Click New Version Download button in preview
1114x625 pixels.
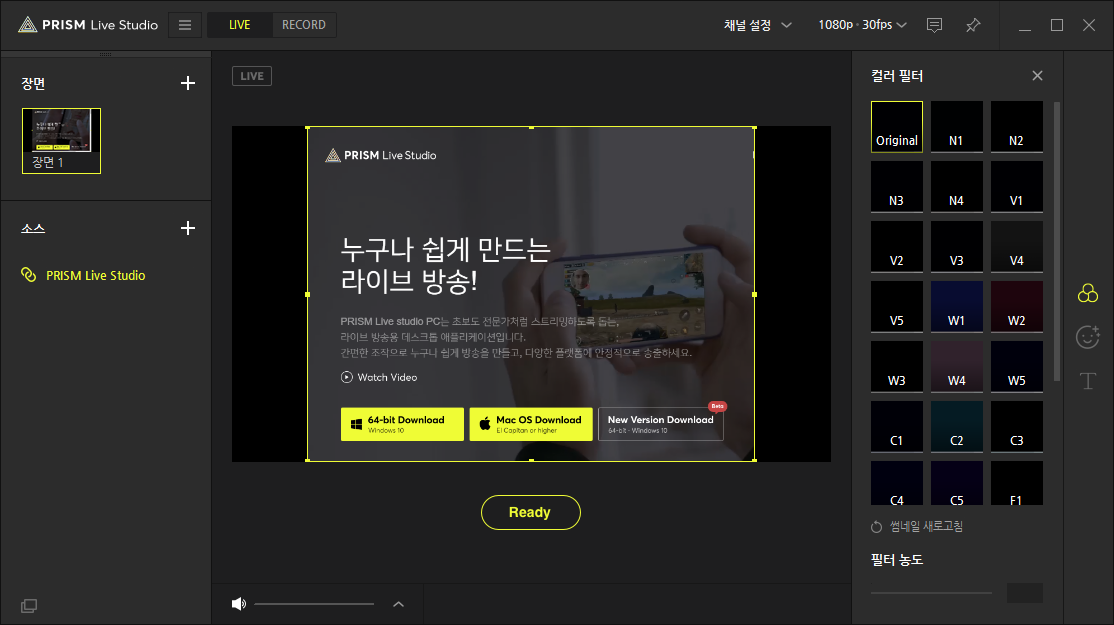click(661, 424)
